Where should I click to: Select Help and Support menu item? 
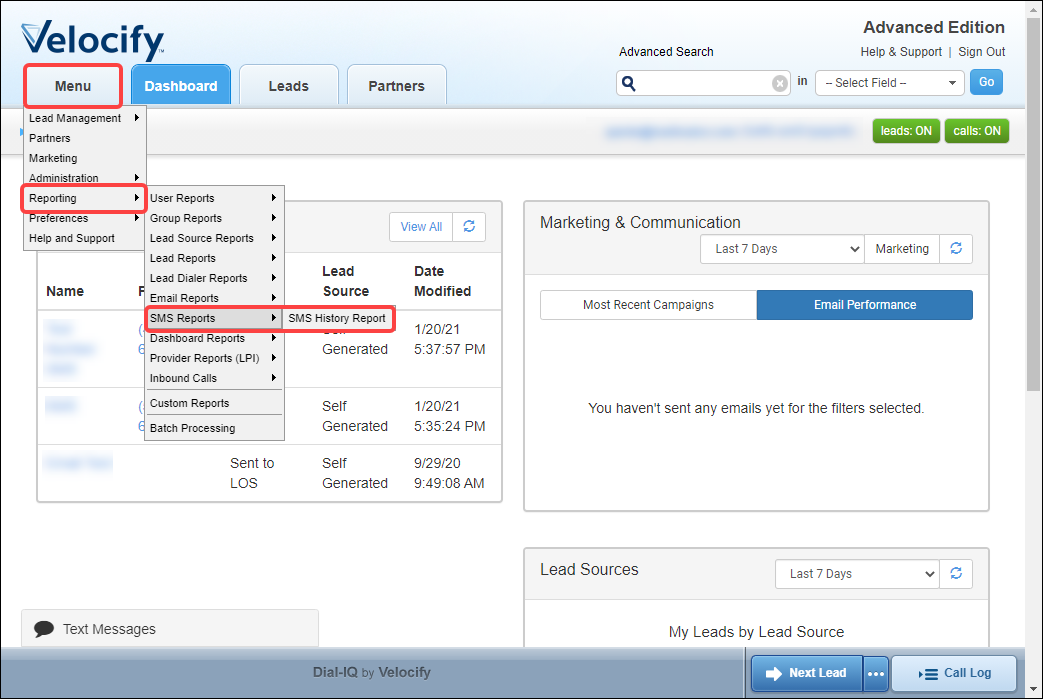point(84,238)
